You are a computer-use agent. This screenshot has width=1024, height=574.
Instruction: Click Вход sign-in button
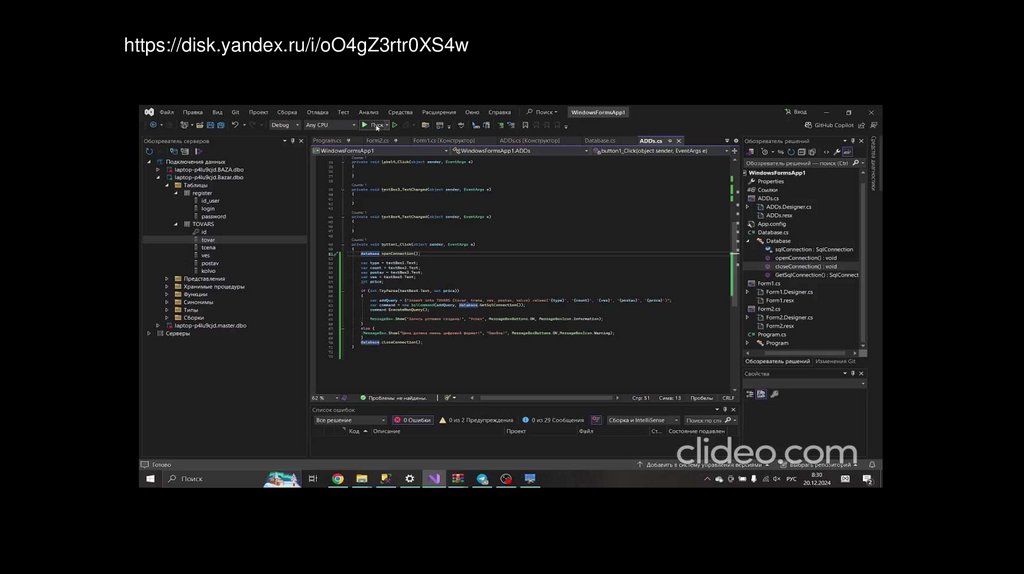(795, 112)
